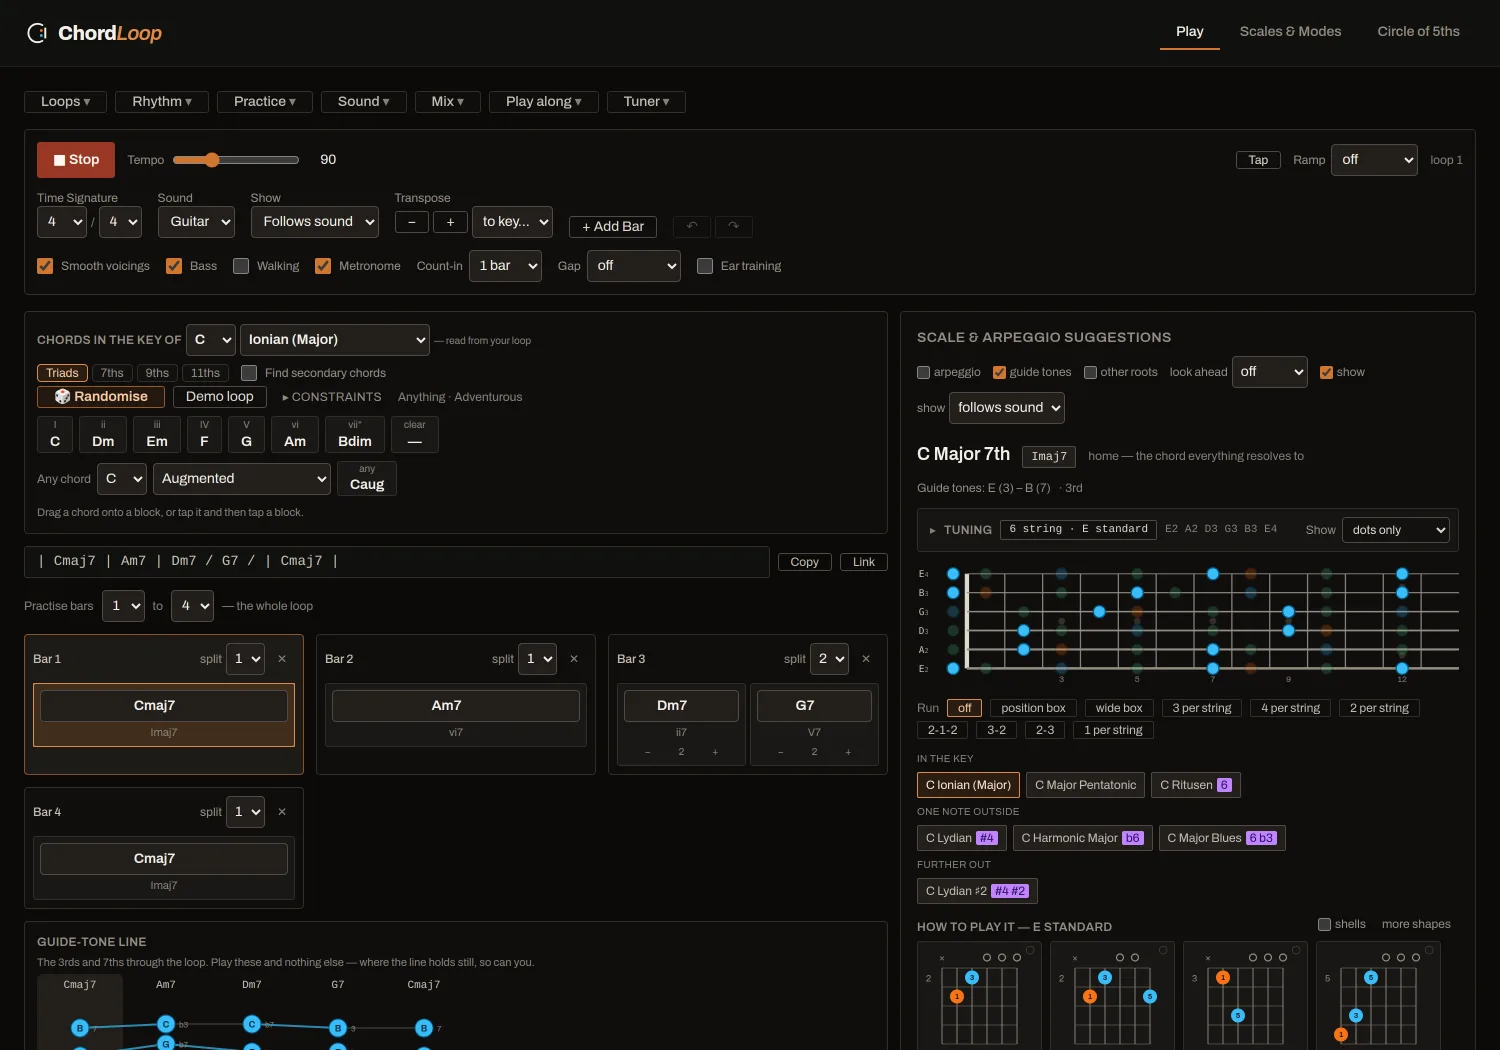Click the clear chord dash block
This screenshot has height=1050, width=1500.
point(415,435)
